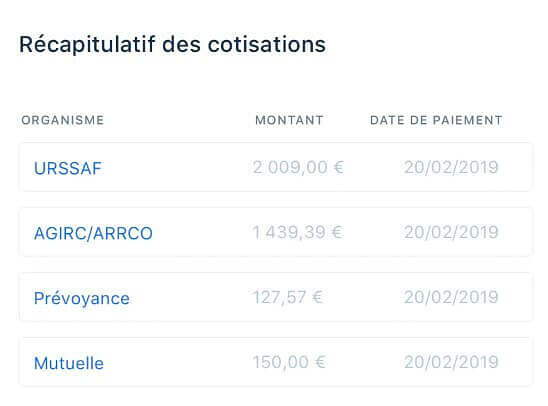Click the Prévoyance amount 127,57 €

point(287,297)
